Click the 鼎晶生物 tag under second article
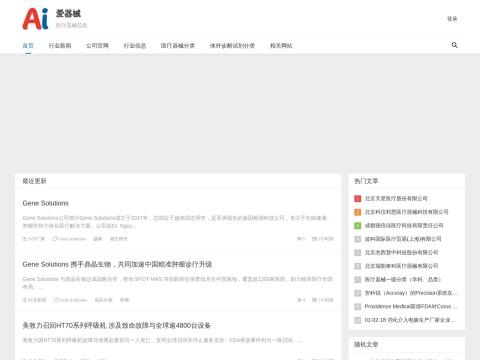Viewport: 480px width, 360px height. point(103,300)
